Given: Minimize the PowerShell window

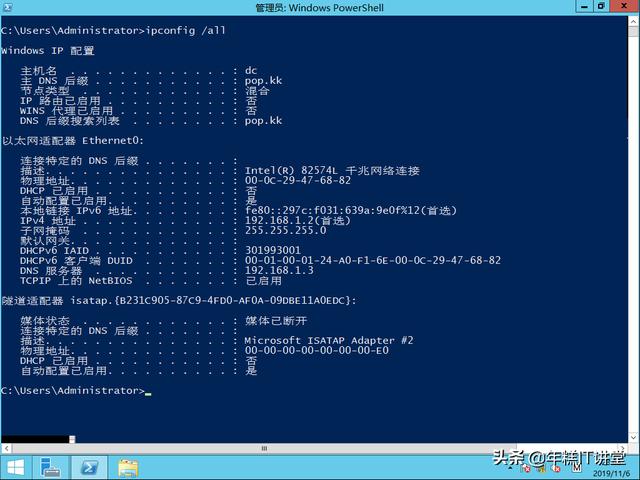Looking at the screenshot, I should 584,7.
